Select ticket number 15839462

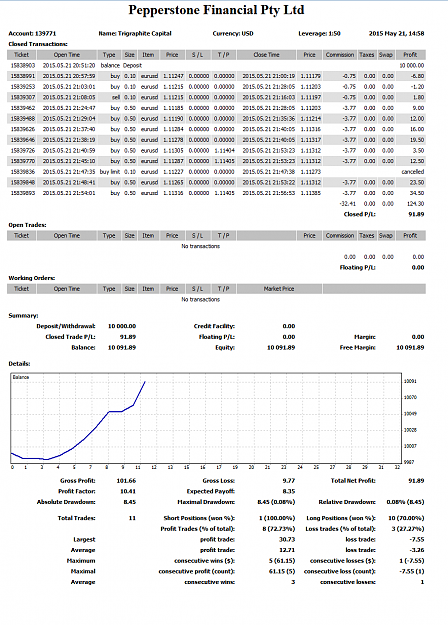click(x=23, y=108)
